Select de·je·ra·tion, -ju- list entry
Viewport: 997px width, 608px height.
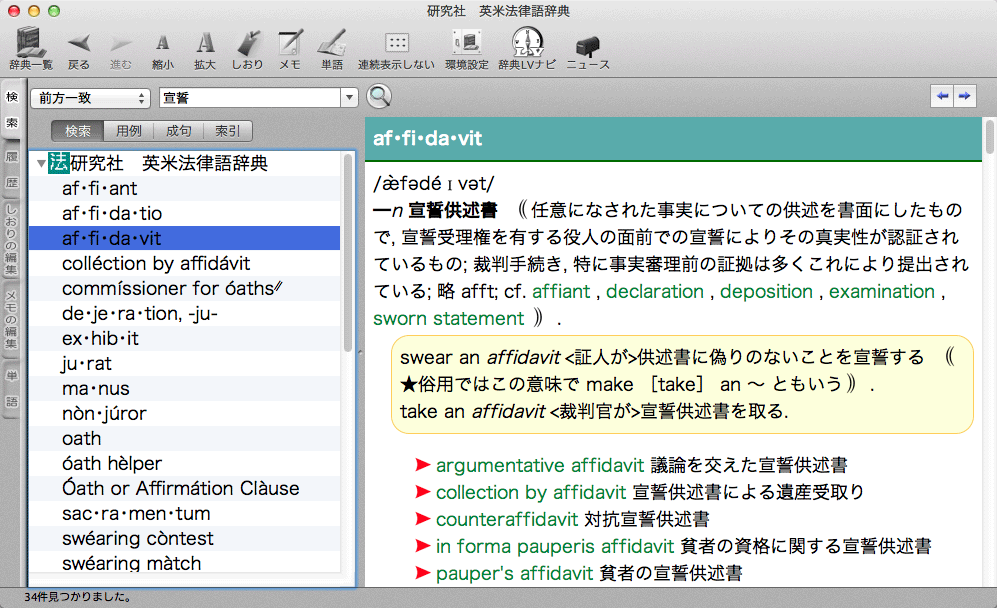[x=184, y=313]
